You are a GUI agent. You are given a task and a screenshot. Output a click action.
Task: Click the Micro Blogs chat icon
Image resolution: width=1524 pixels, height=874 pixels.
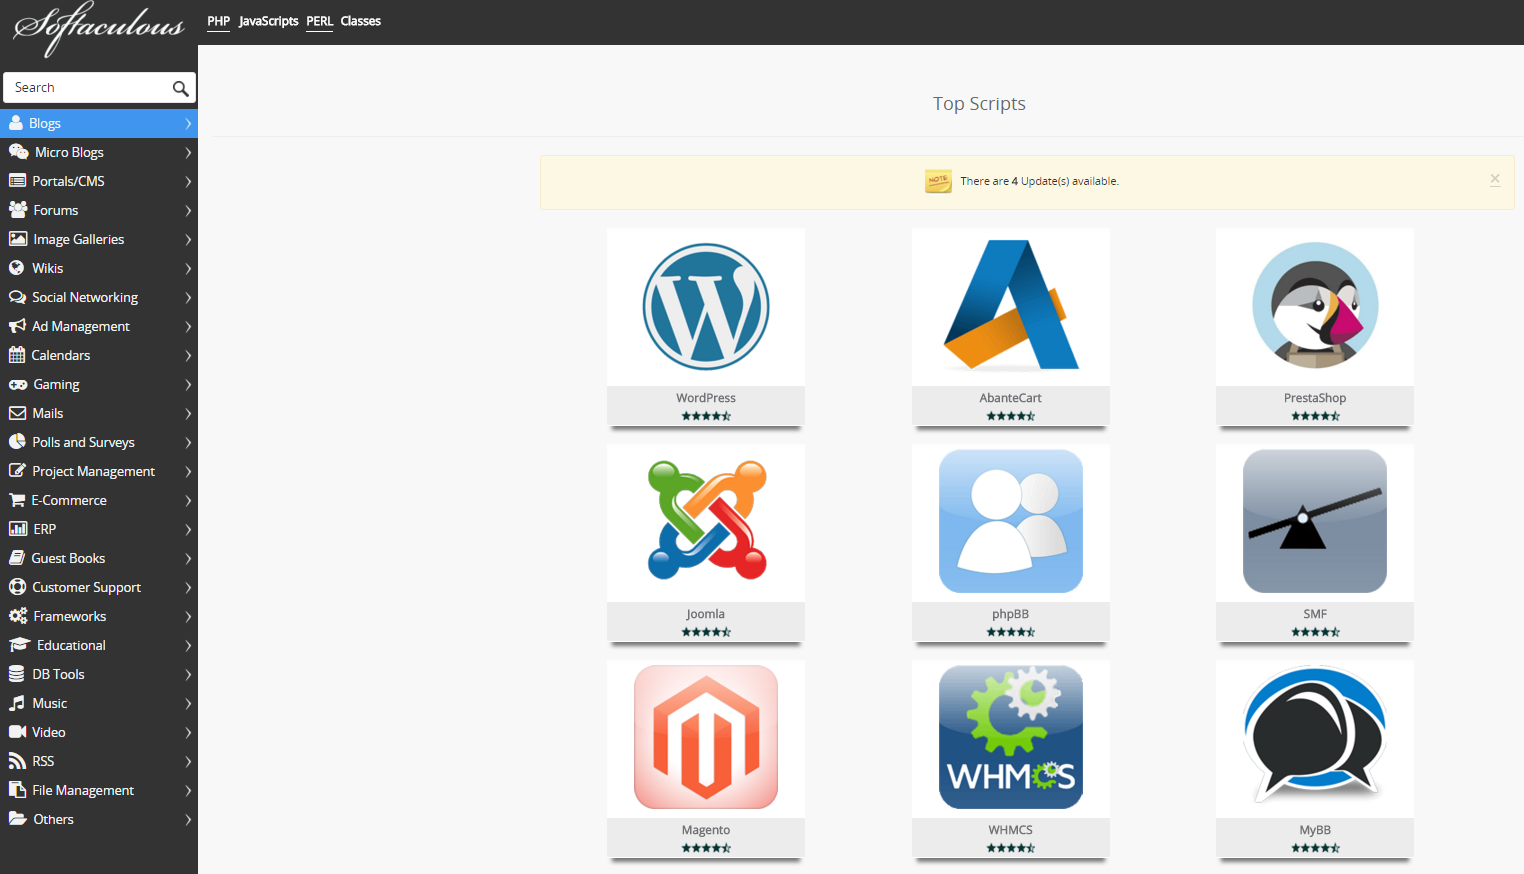click(x=18, y=152)
